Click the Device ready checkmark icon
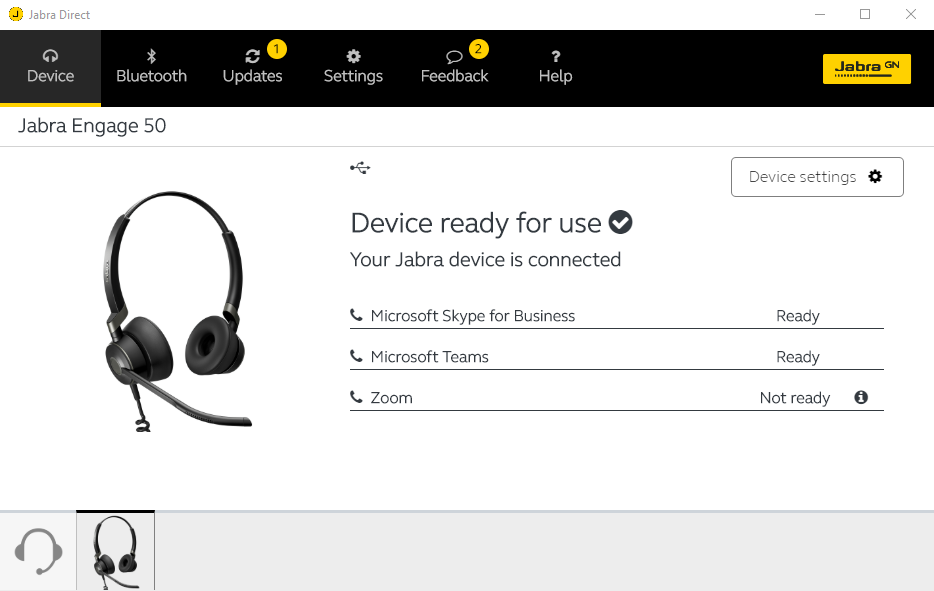 coord(620,222)
